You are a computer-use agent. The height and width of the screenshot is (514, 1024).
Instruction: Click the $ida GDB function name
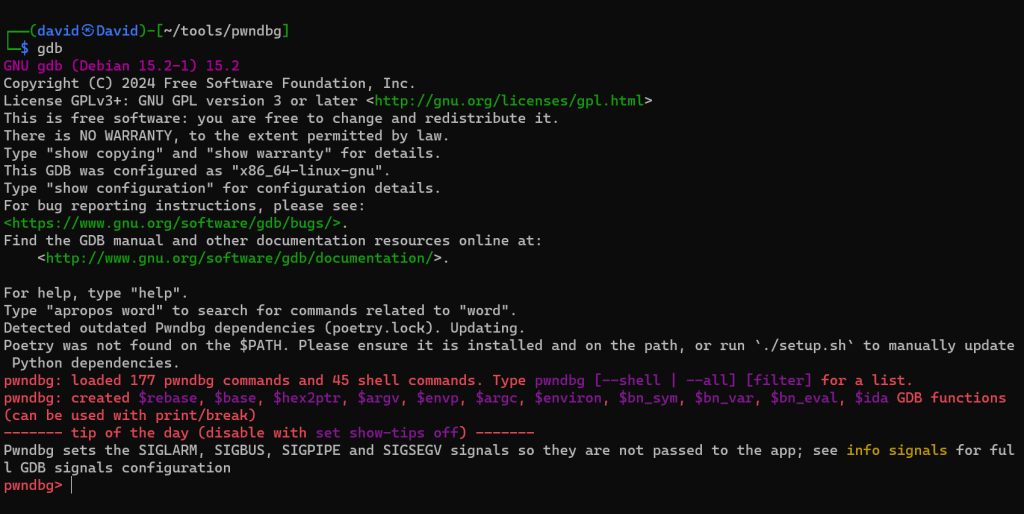point(875,398)
